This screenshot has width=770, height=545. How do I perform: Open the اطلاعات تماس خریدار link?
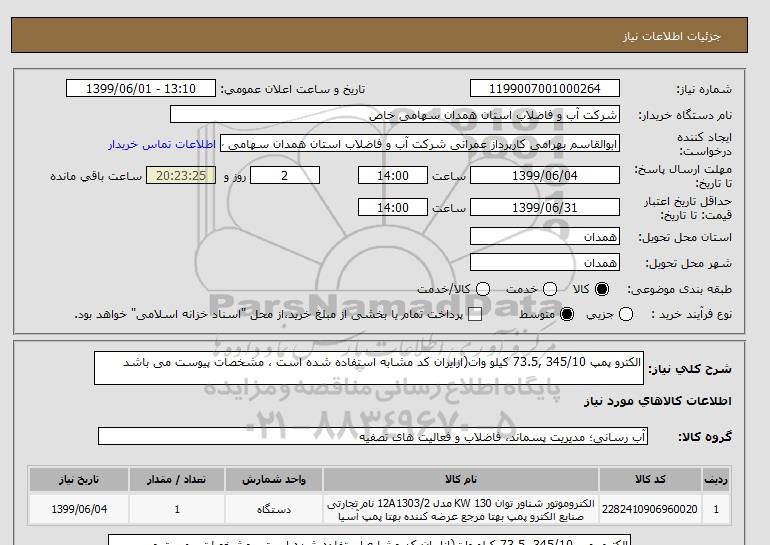tap(162, 144)
